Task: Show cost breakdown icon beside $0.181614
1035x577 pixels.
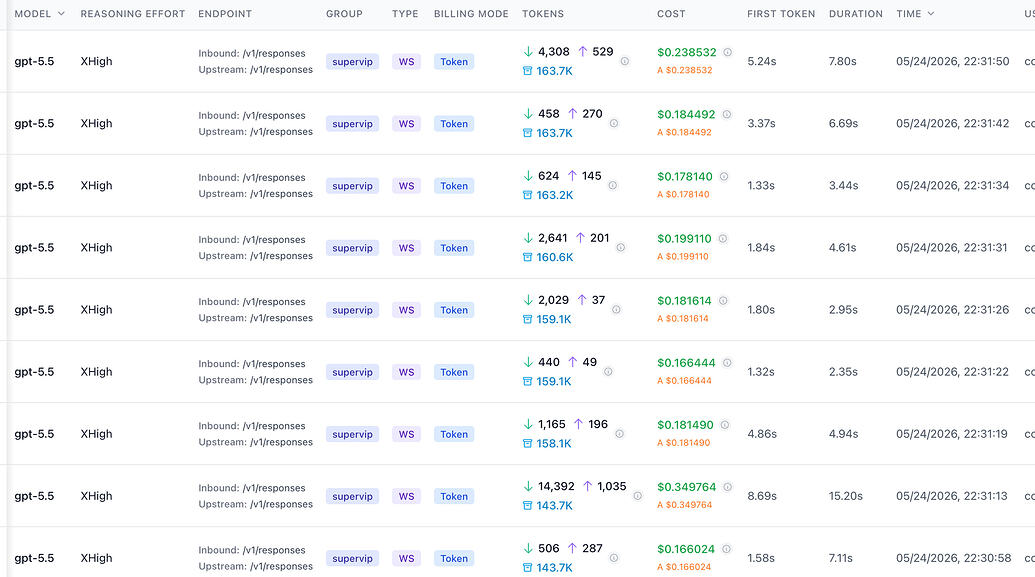Action: click(x=723, y=300)
